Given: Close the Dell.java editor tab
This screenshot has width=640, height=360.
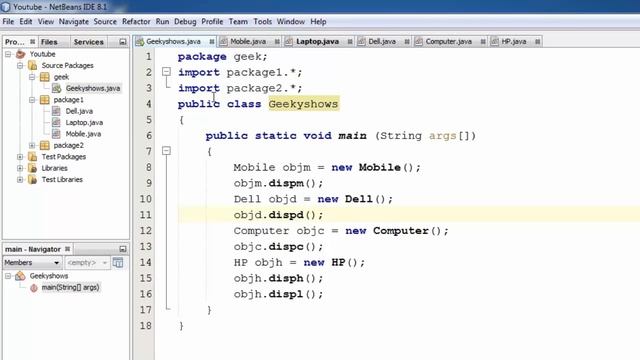Looking at the screenshot, I should pos(407,42).
